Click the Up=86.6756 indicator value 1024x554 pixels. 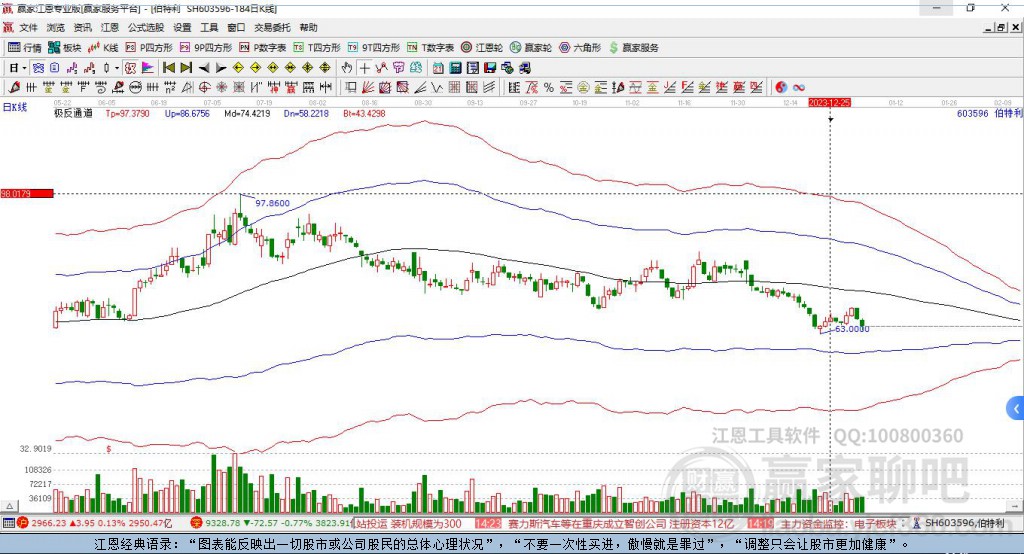(x=187, y=113)
